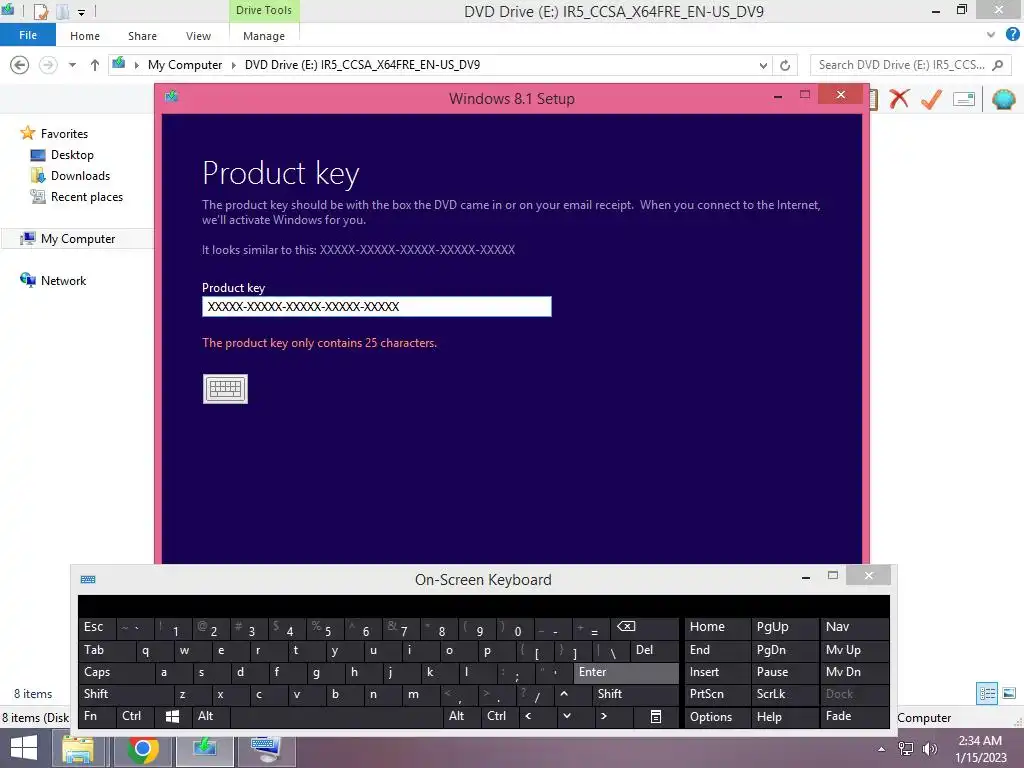Image resolution: width=1024 pixels, height=768 pixels.
Task: Open Options on the On-Screen Keyboard
Action: (x=716, y=717)
